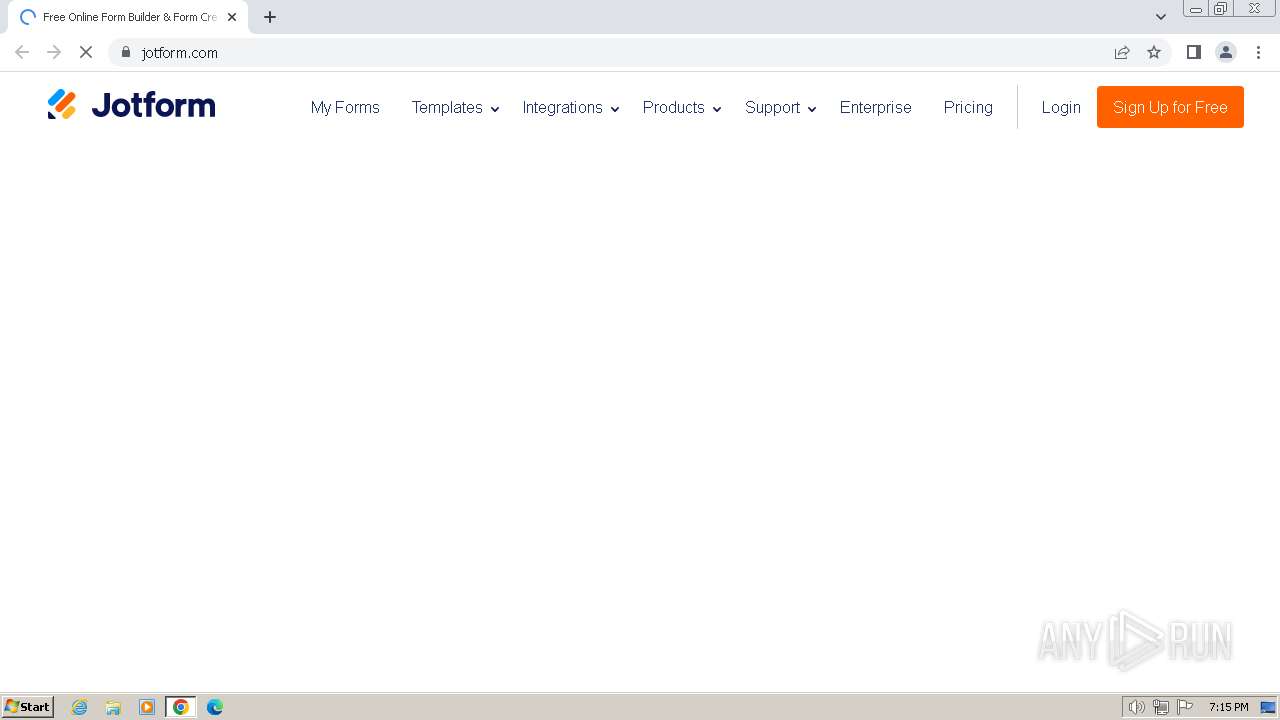Close the Jotform tab
Image resolution: width=1280 pixels, height=720 pixels.
click(232, 17)
